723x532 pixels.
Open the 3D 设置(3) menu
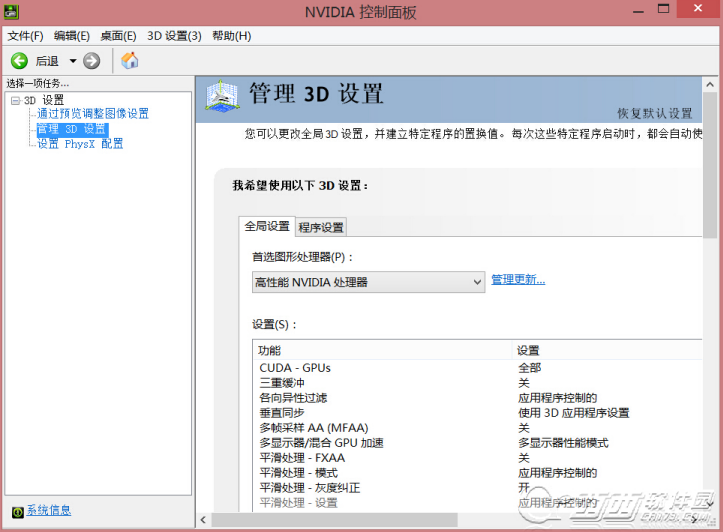174,36
